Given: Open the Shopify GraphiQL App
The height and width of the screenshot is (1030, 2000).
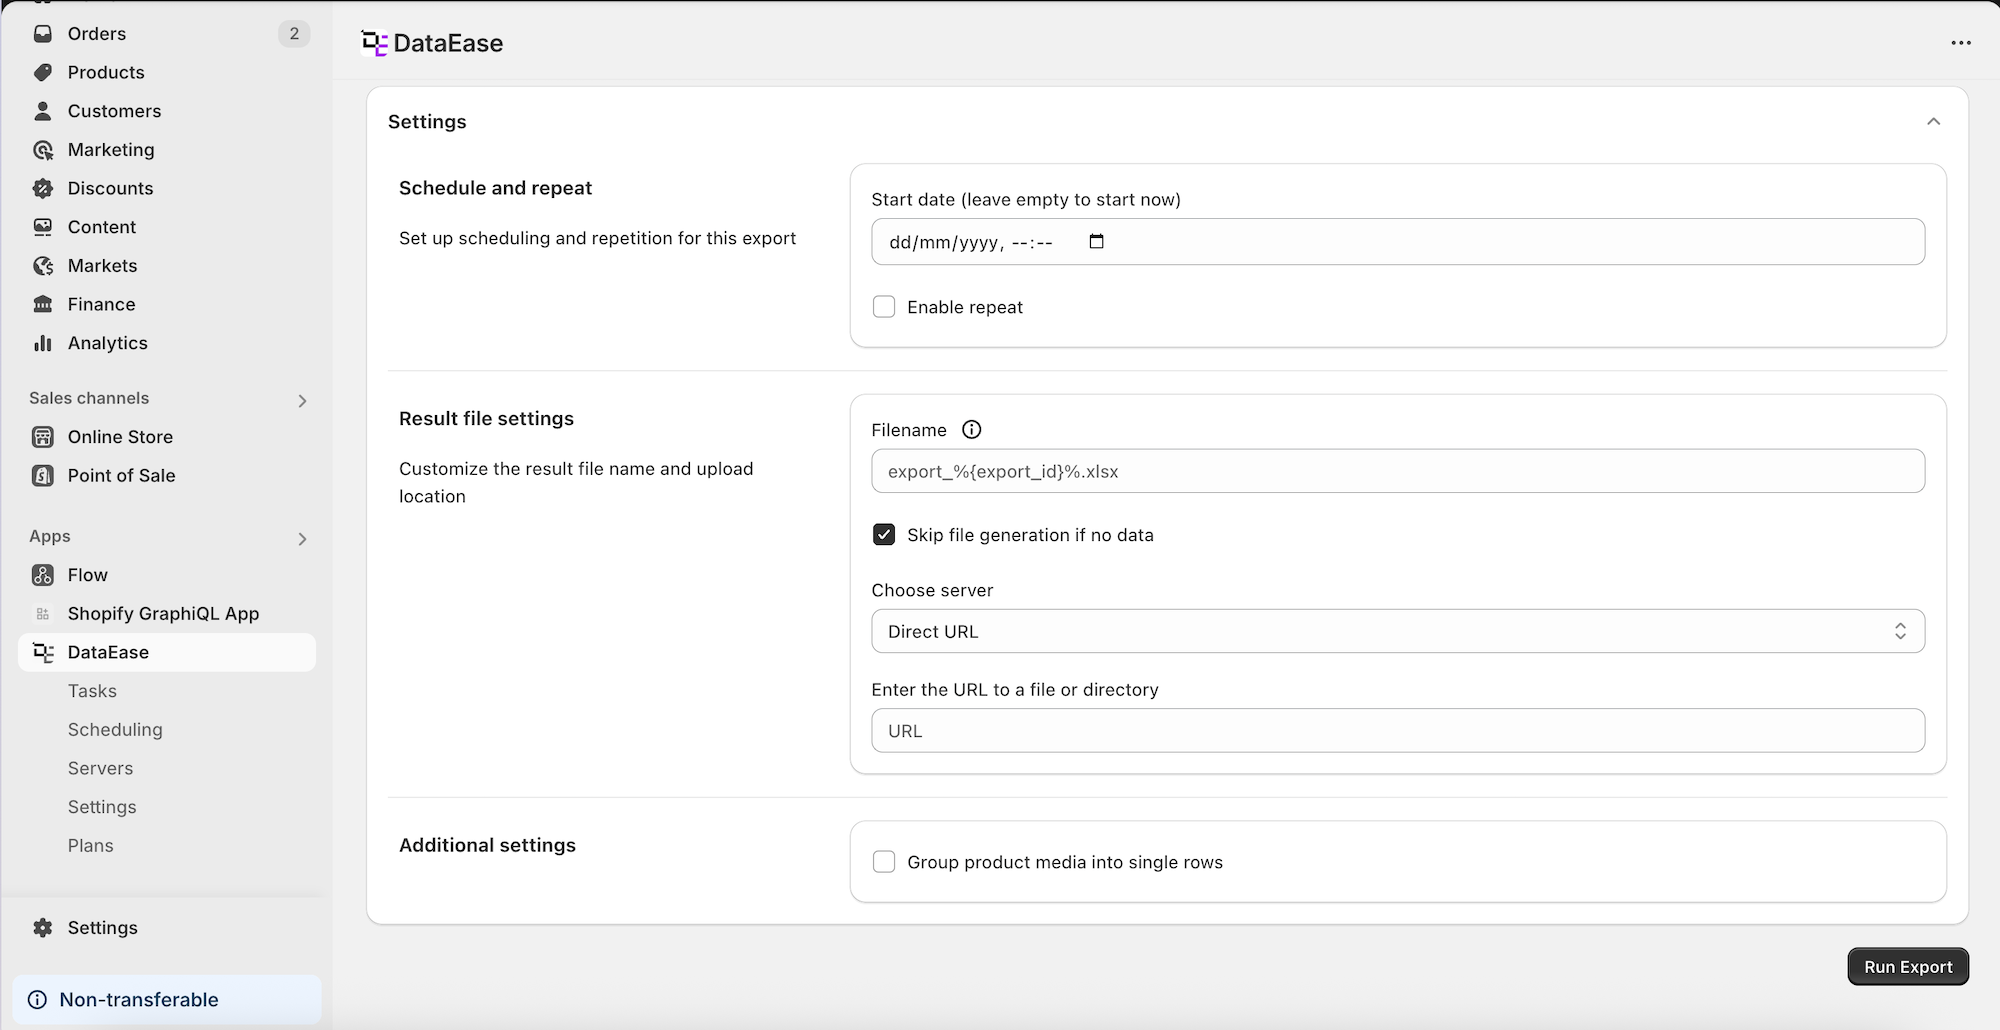Looking at the screenshot, I should click(x=163, y=614).
